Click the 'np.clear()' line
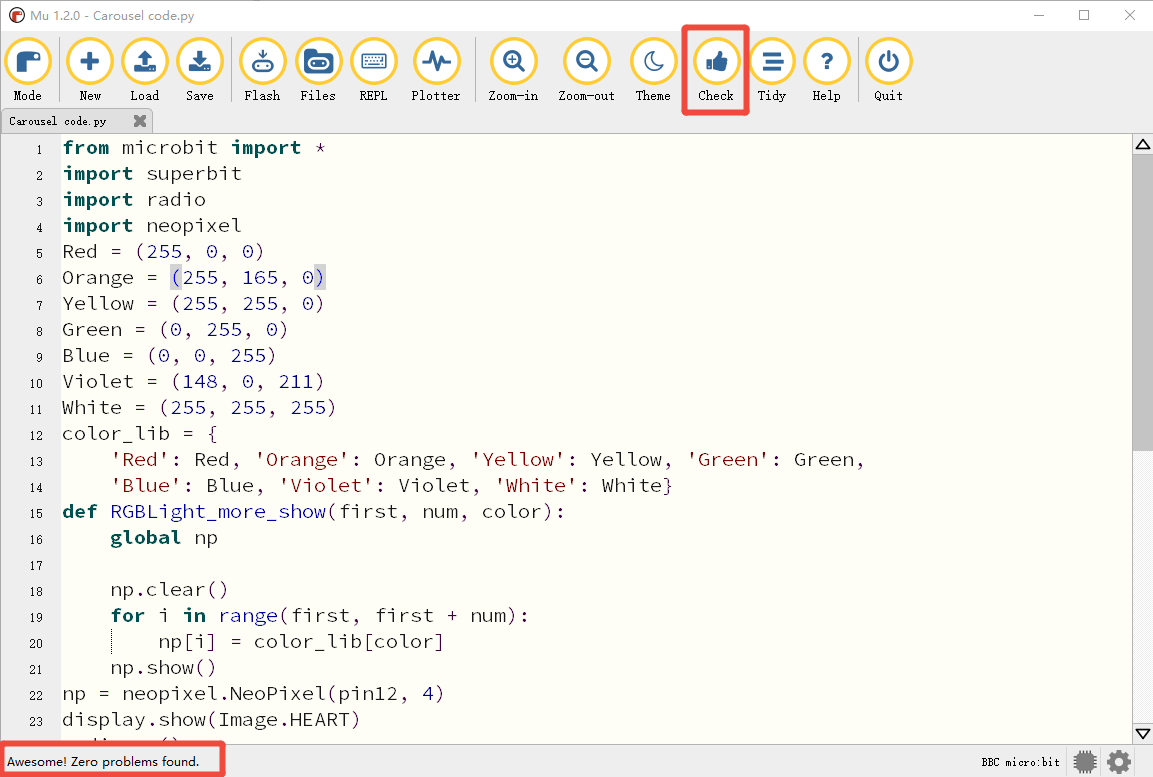The height and width of the screenshot is (777, 1153). (x=169, y=590)
